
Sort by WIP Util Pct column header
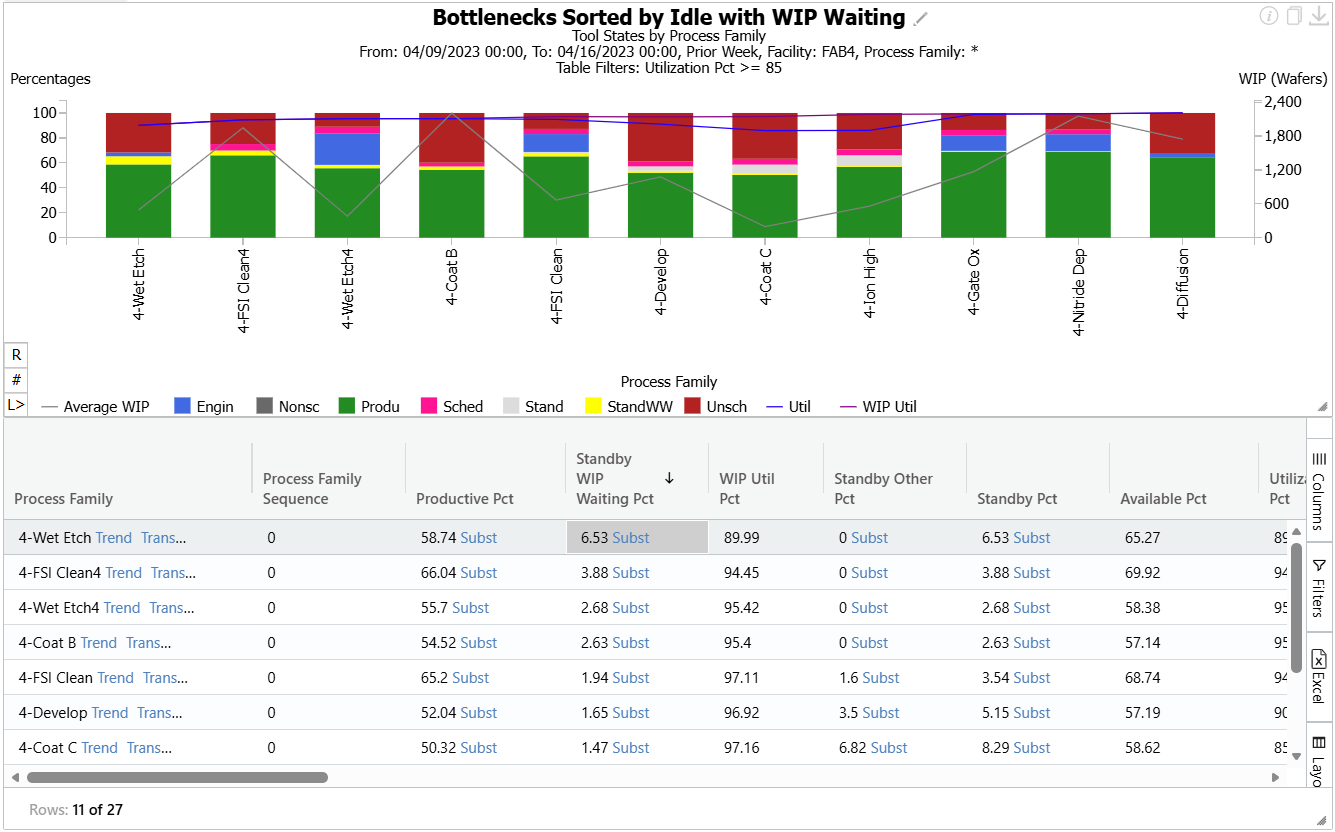[747, 488]
